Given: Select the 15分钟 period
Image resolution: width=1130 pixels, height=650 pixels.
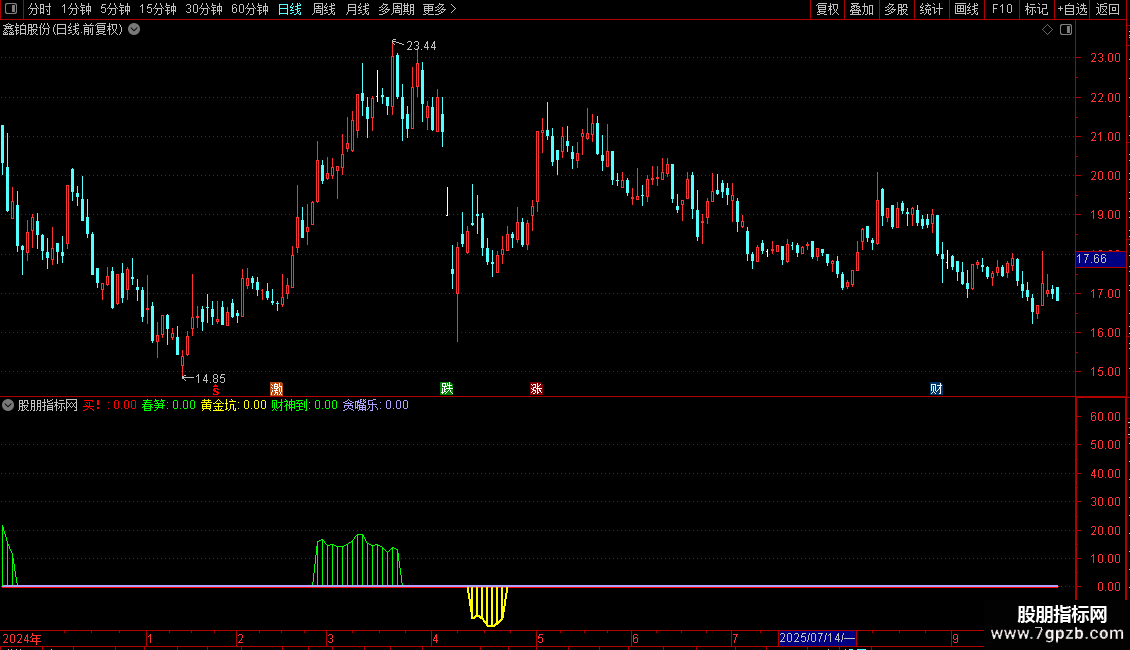Looking at the screenshot, I should coord(158,9).
